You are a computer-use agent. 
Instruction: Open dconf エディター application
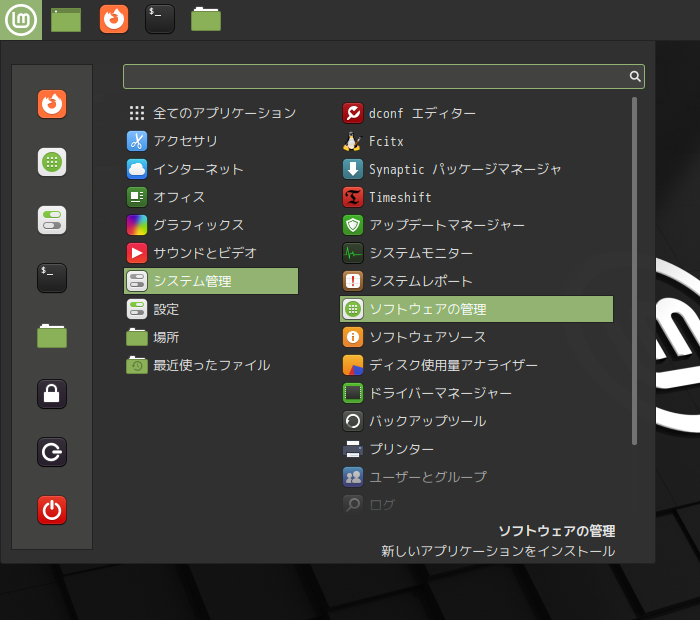(476, 113)
